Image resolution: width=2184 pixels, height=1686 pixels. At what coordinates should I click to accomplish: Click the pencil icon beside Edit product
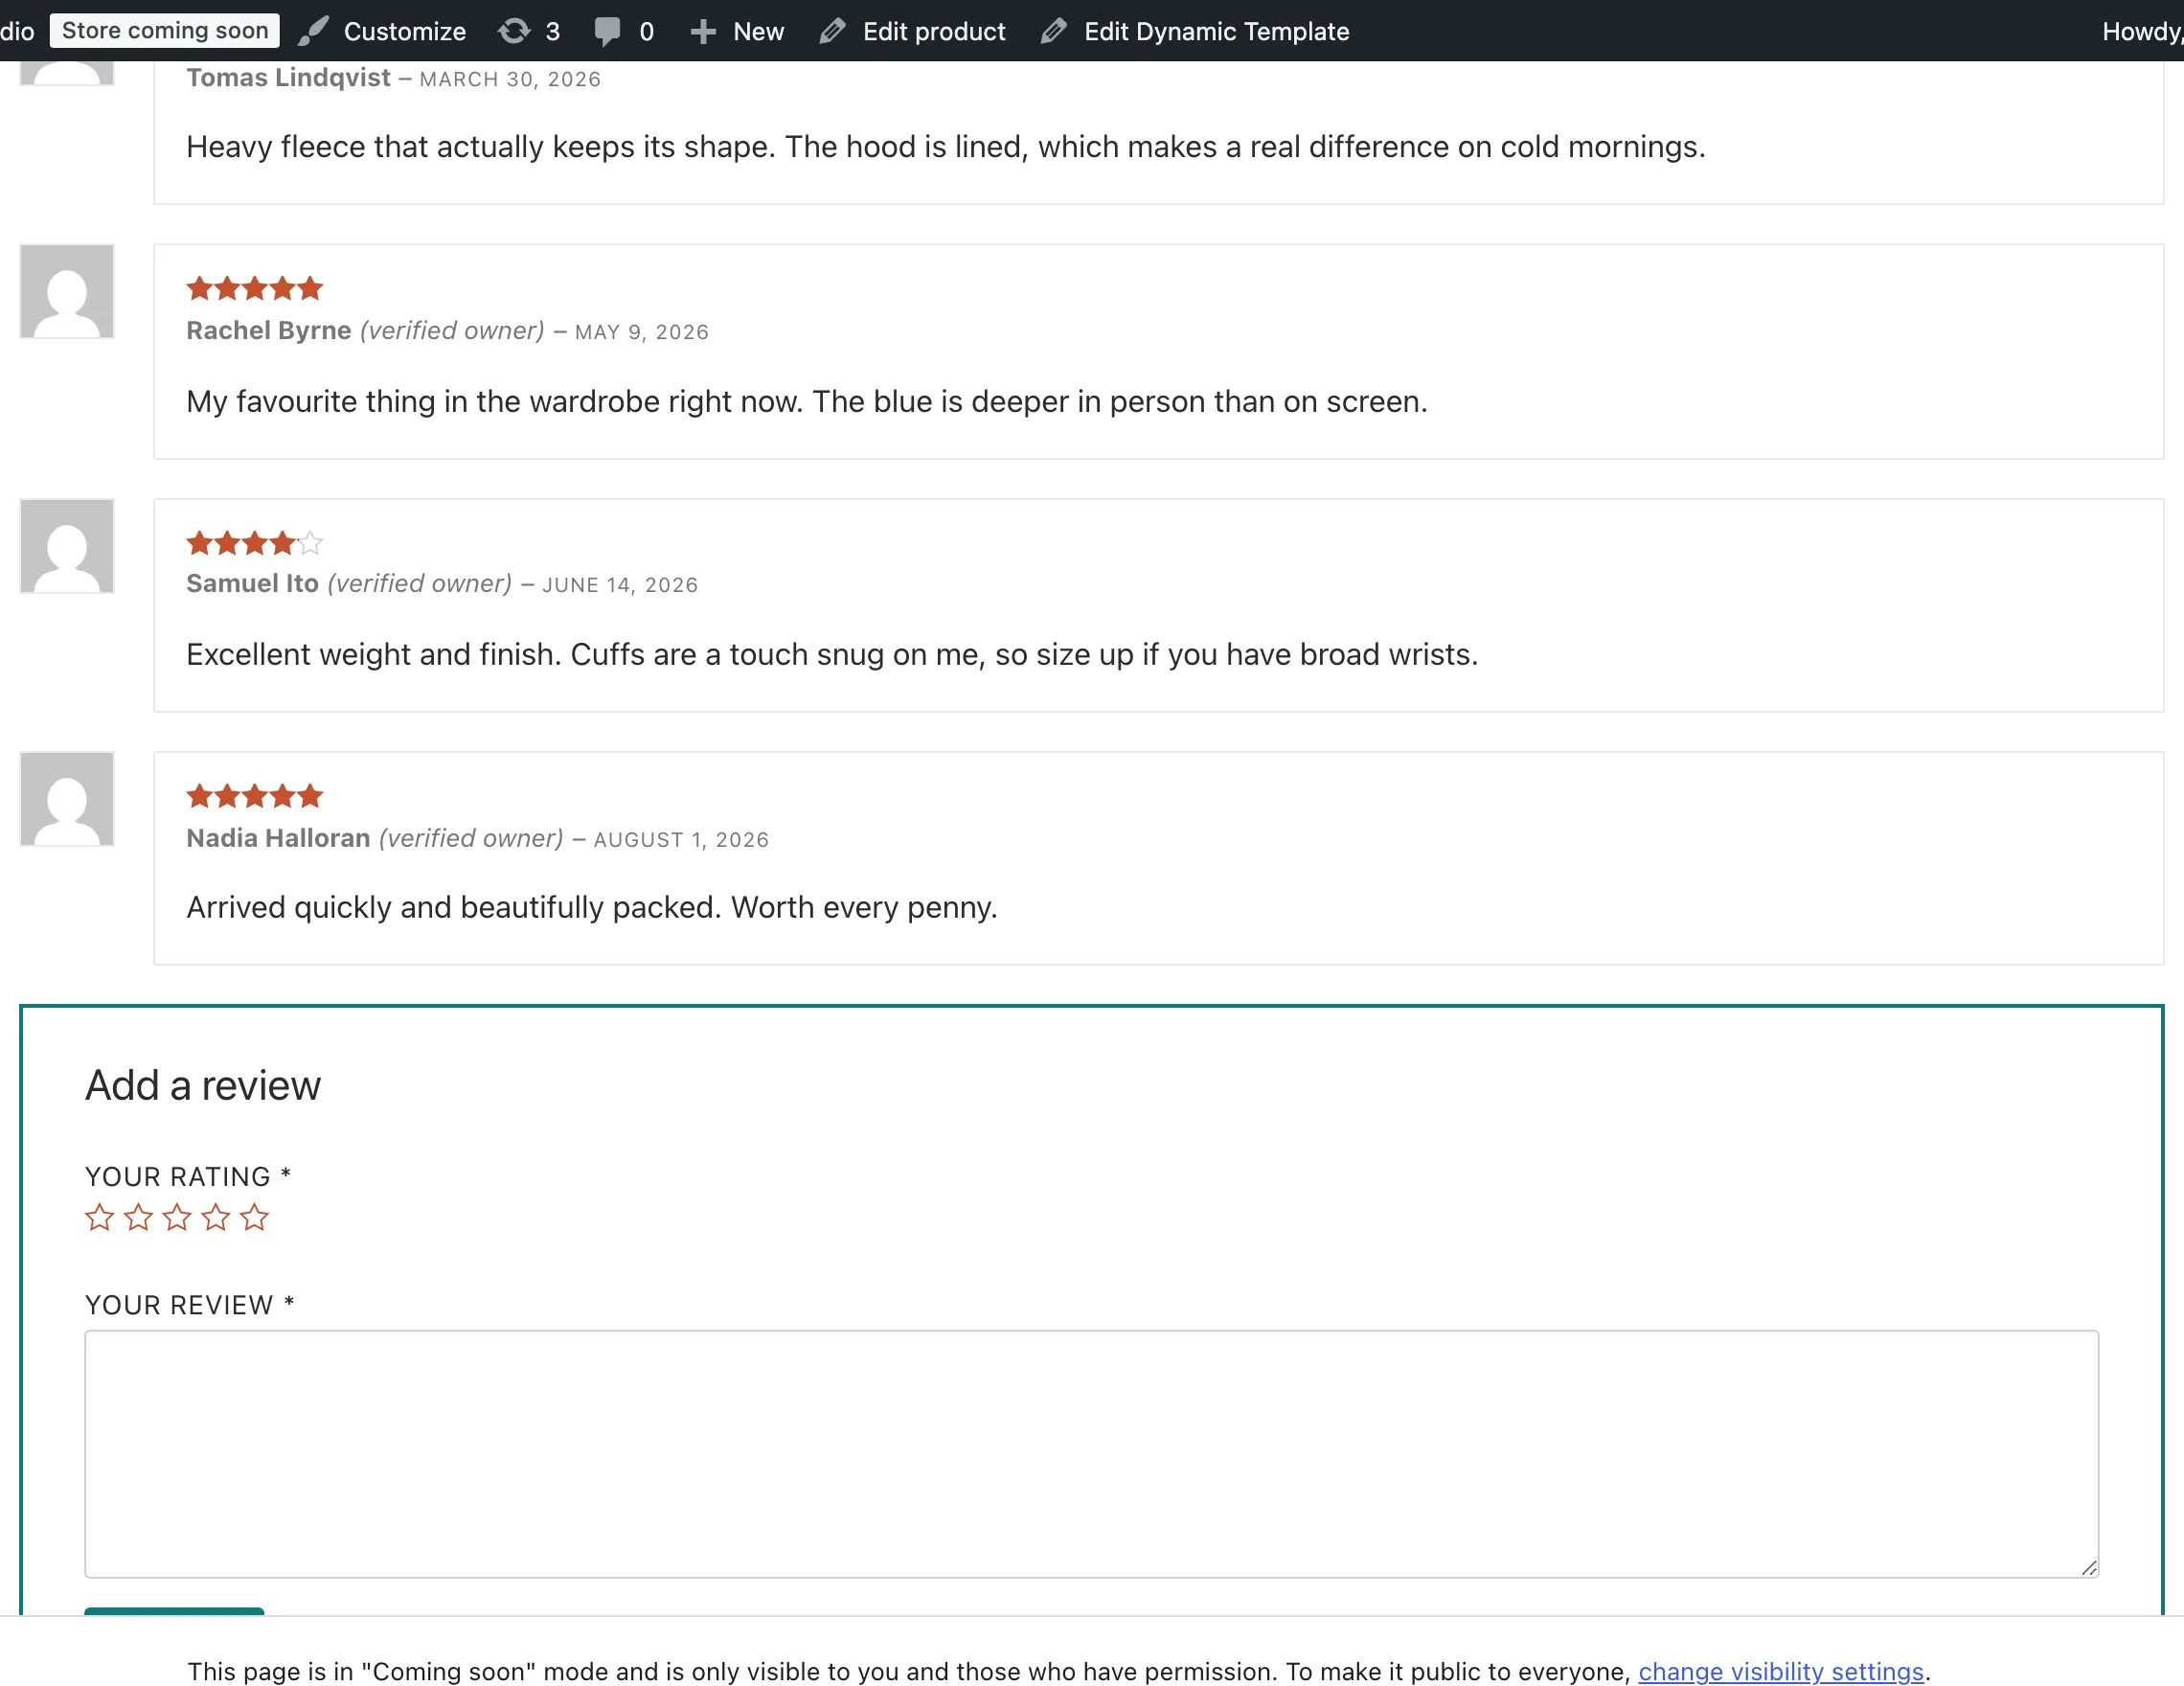point(833,31)
